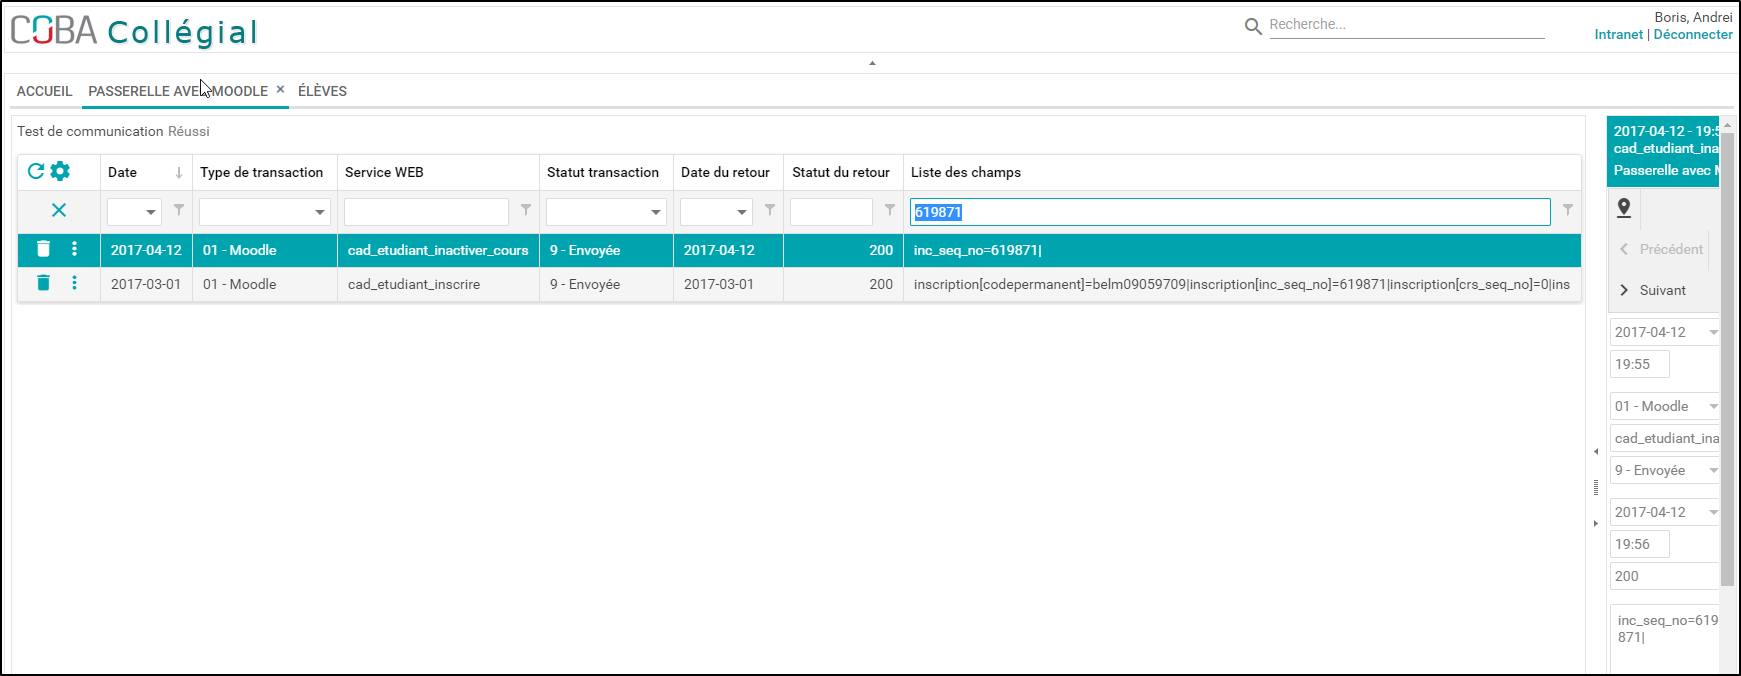Screen dimensions: 1741x676
Task: Click Suivant in the side panel
Action: [1662, 290]
